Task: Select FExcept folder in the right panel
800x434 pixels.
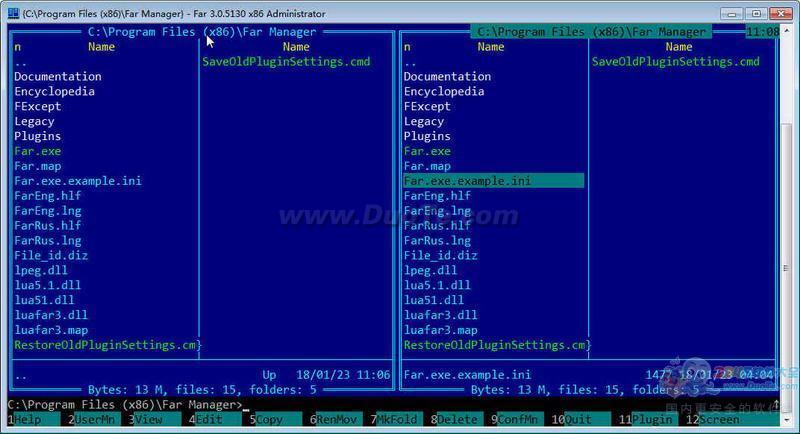Action: (427, 106)
